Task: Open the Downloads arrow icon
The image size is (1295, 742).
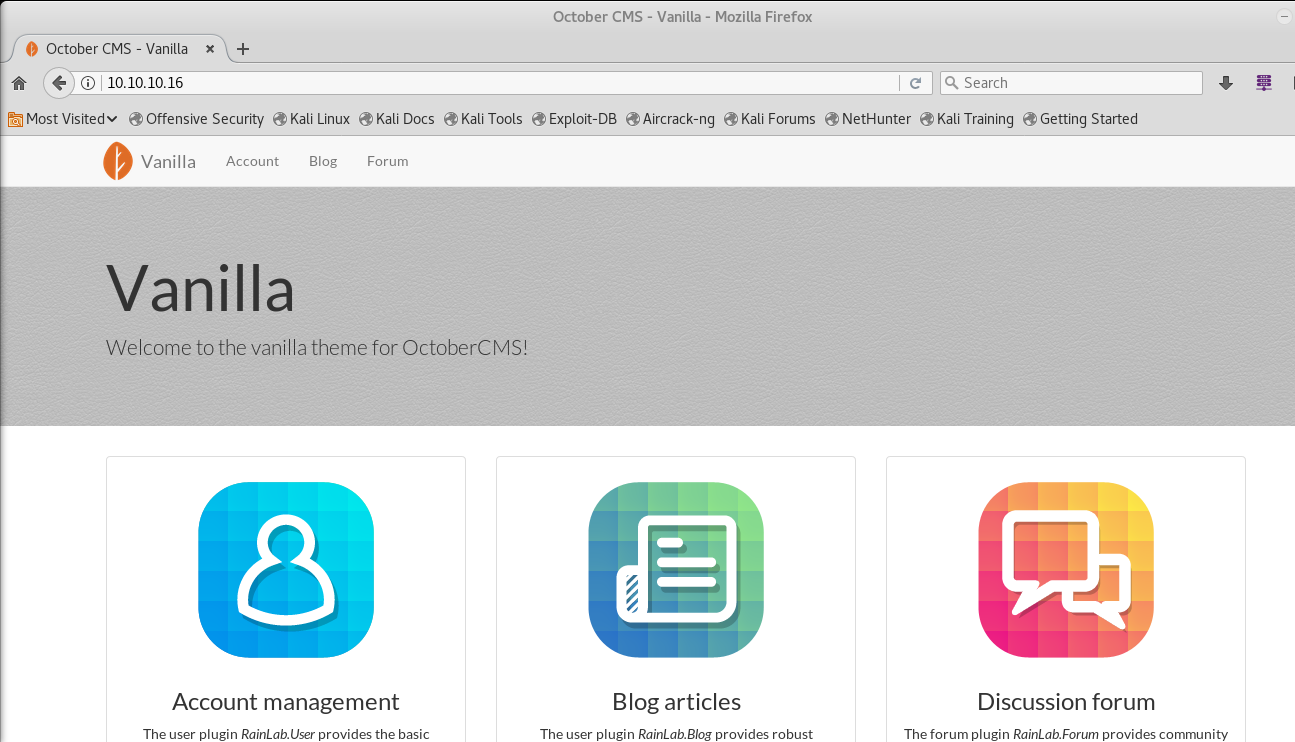Action: coord(1226,83)
